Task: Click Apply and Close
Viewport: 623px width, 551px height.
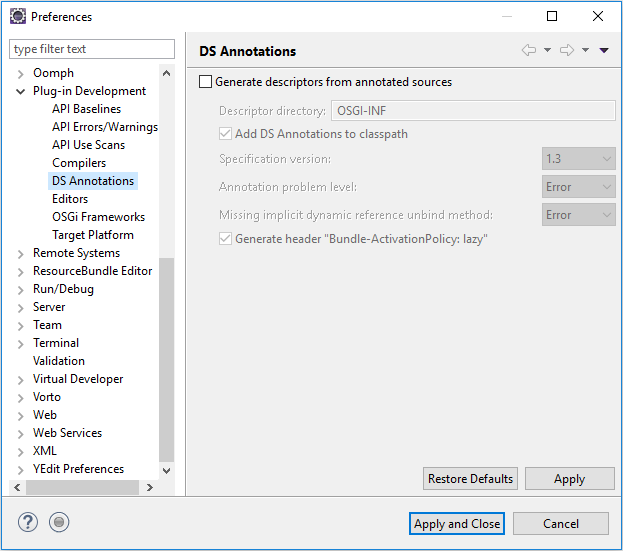Action: [x=457, y=524]
